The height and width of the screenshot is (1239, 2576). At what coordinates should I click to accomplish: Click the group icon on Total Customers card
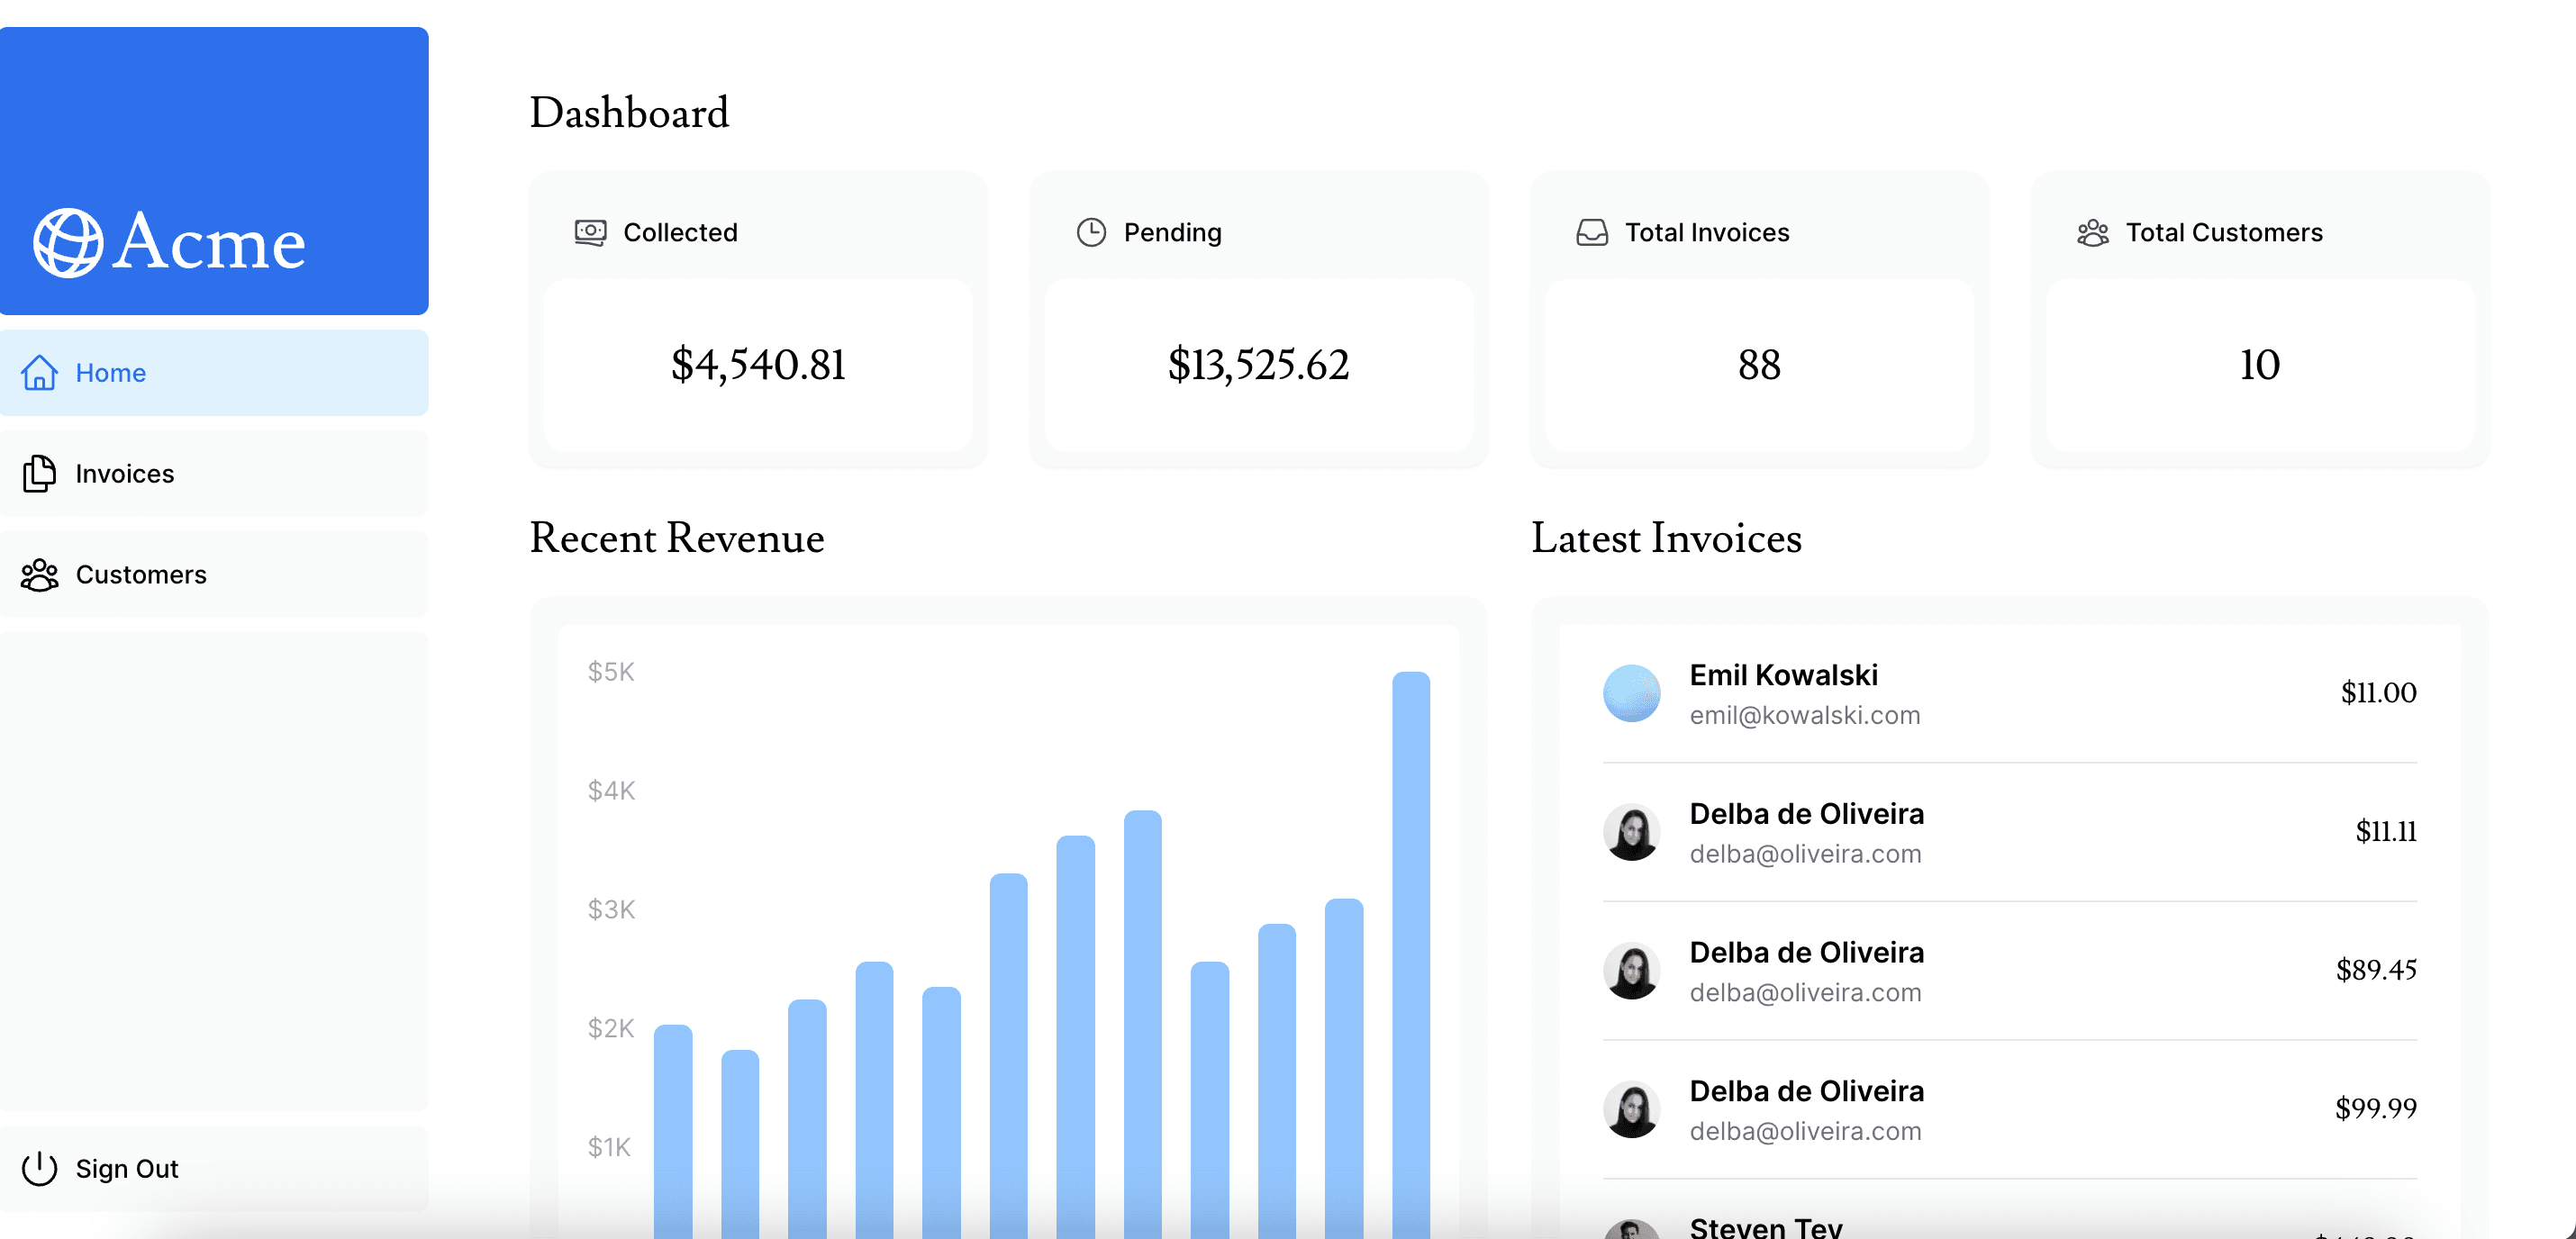click(2092, 232)
